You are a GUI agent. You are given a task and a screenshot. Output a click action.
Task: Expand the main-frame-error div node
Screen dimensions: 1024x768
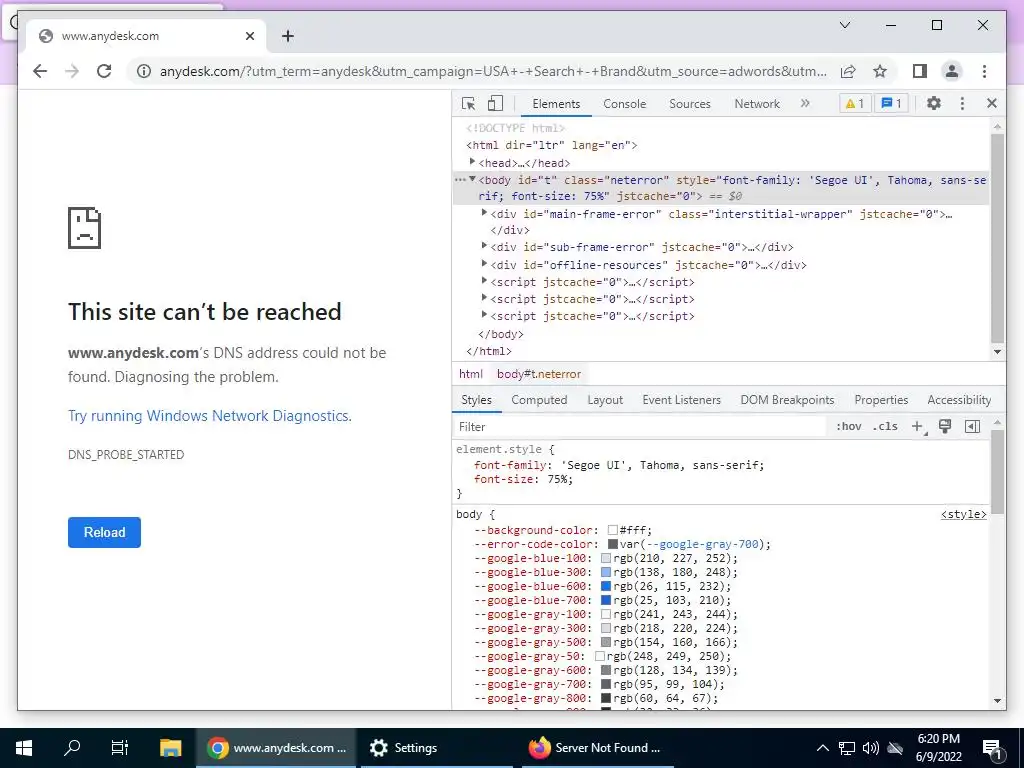[x=484, y=212]
